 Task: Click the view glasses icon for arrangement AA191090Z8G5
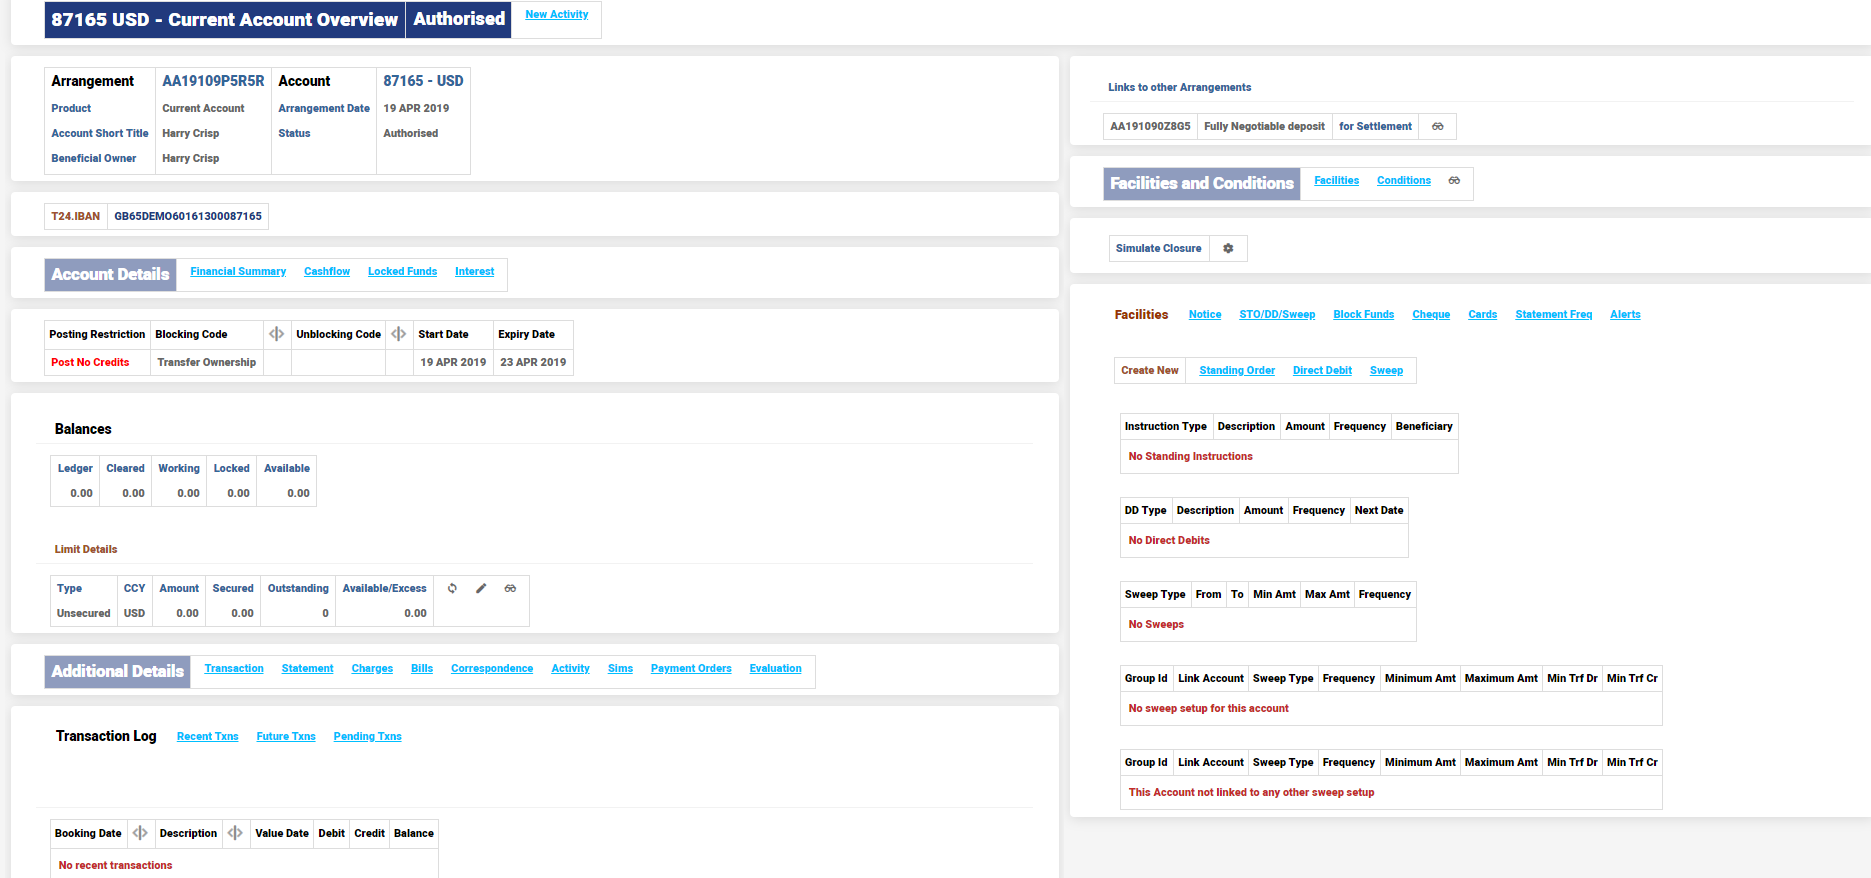(x=1437, y=126)
